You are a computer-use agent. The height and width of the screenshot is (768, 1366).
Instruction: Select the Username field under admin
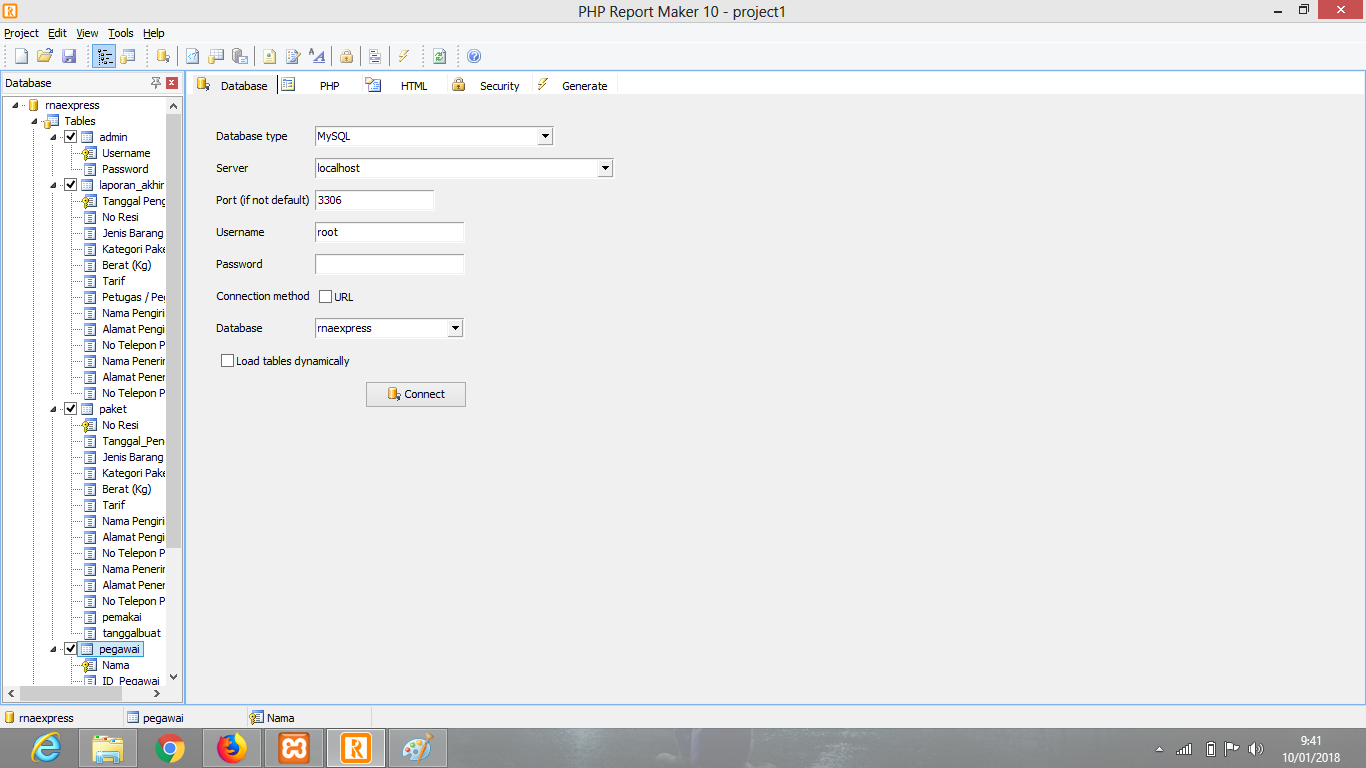tap(126, 153)
